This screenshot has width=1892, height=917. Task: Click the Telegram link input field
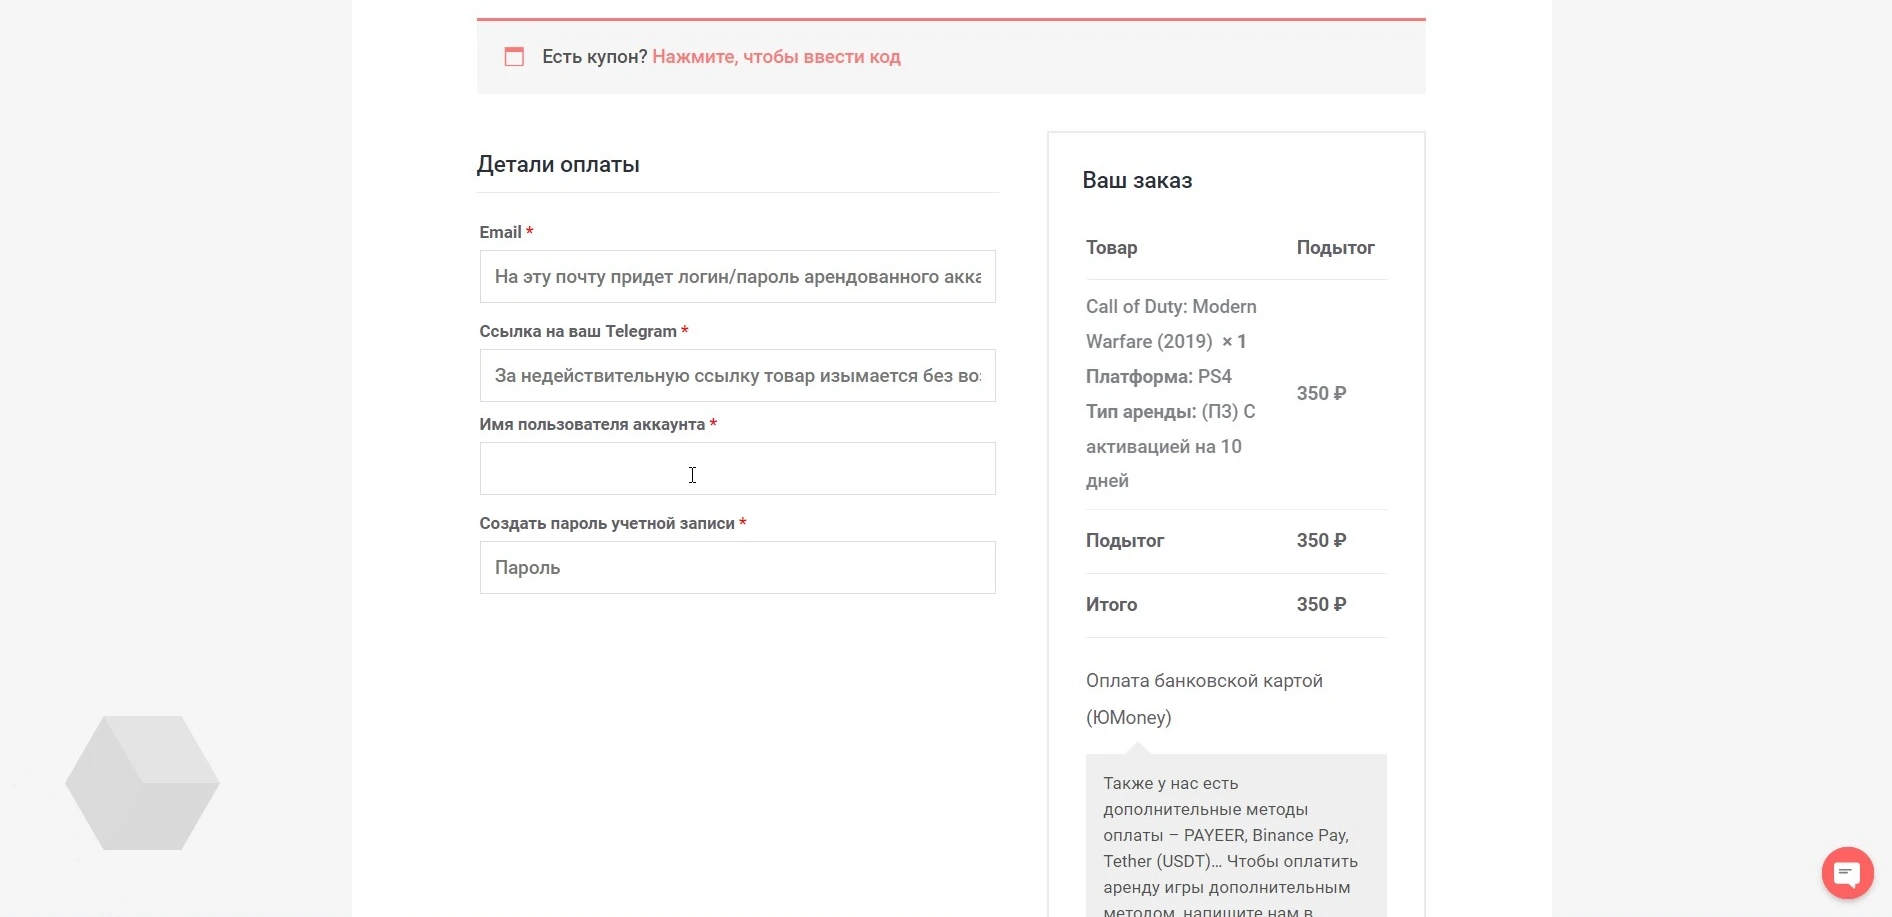[x=738, y=376]
